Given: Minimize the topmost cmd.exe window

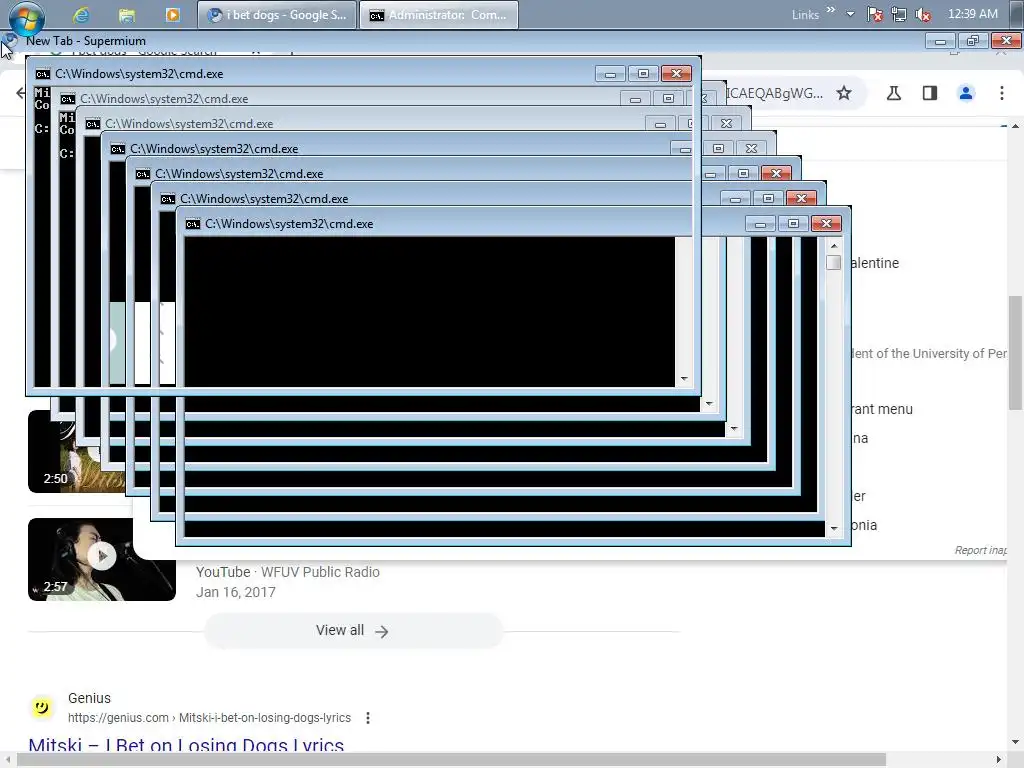Looking at the screenshot, I should 610,74.
